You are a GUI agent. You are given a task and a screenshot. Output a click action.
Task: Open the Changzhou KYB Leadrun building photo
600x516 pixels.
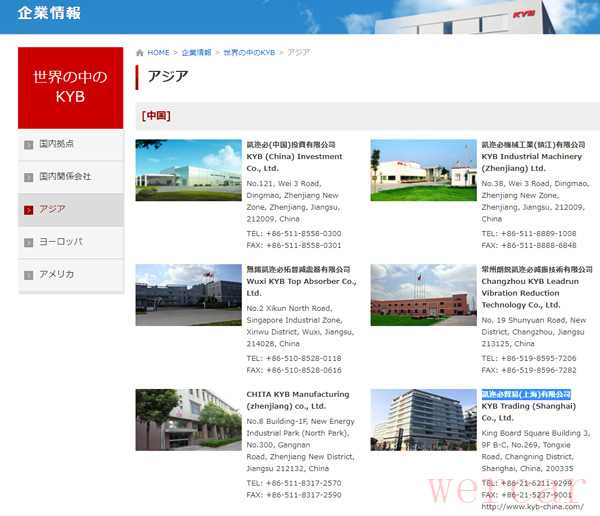[x=423, y=295]
